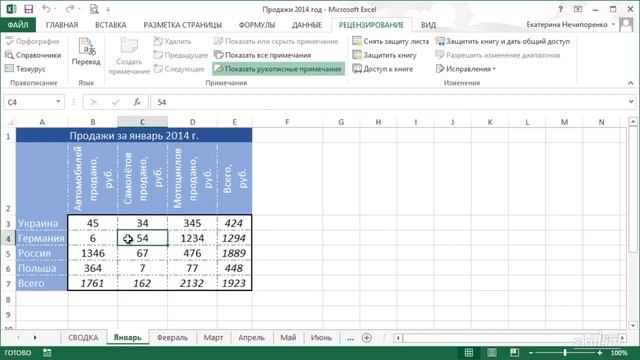Screen dimensions: 640x360
Task: Switch to Page Layout view in status bar
Action: click(x=492, y=353)
